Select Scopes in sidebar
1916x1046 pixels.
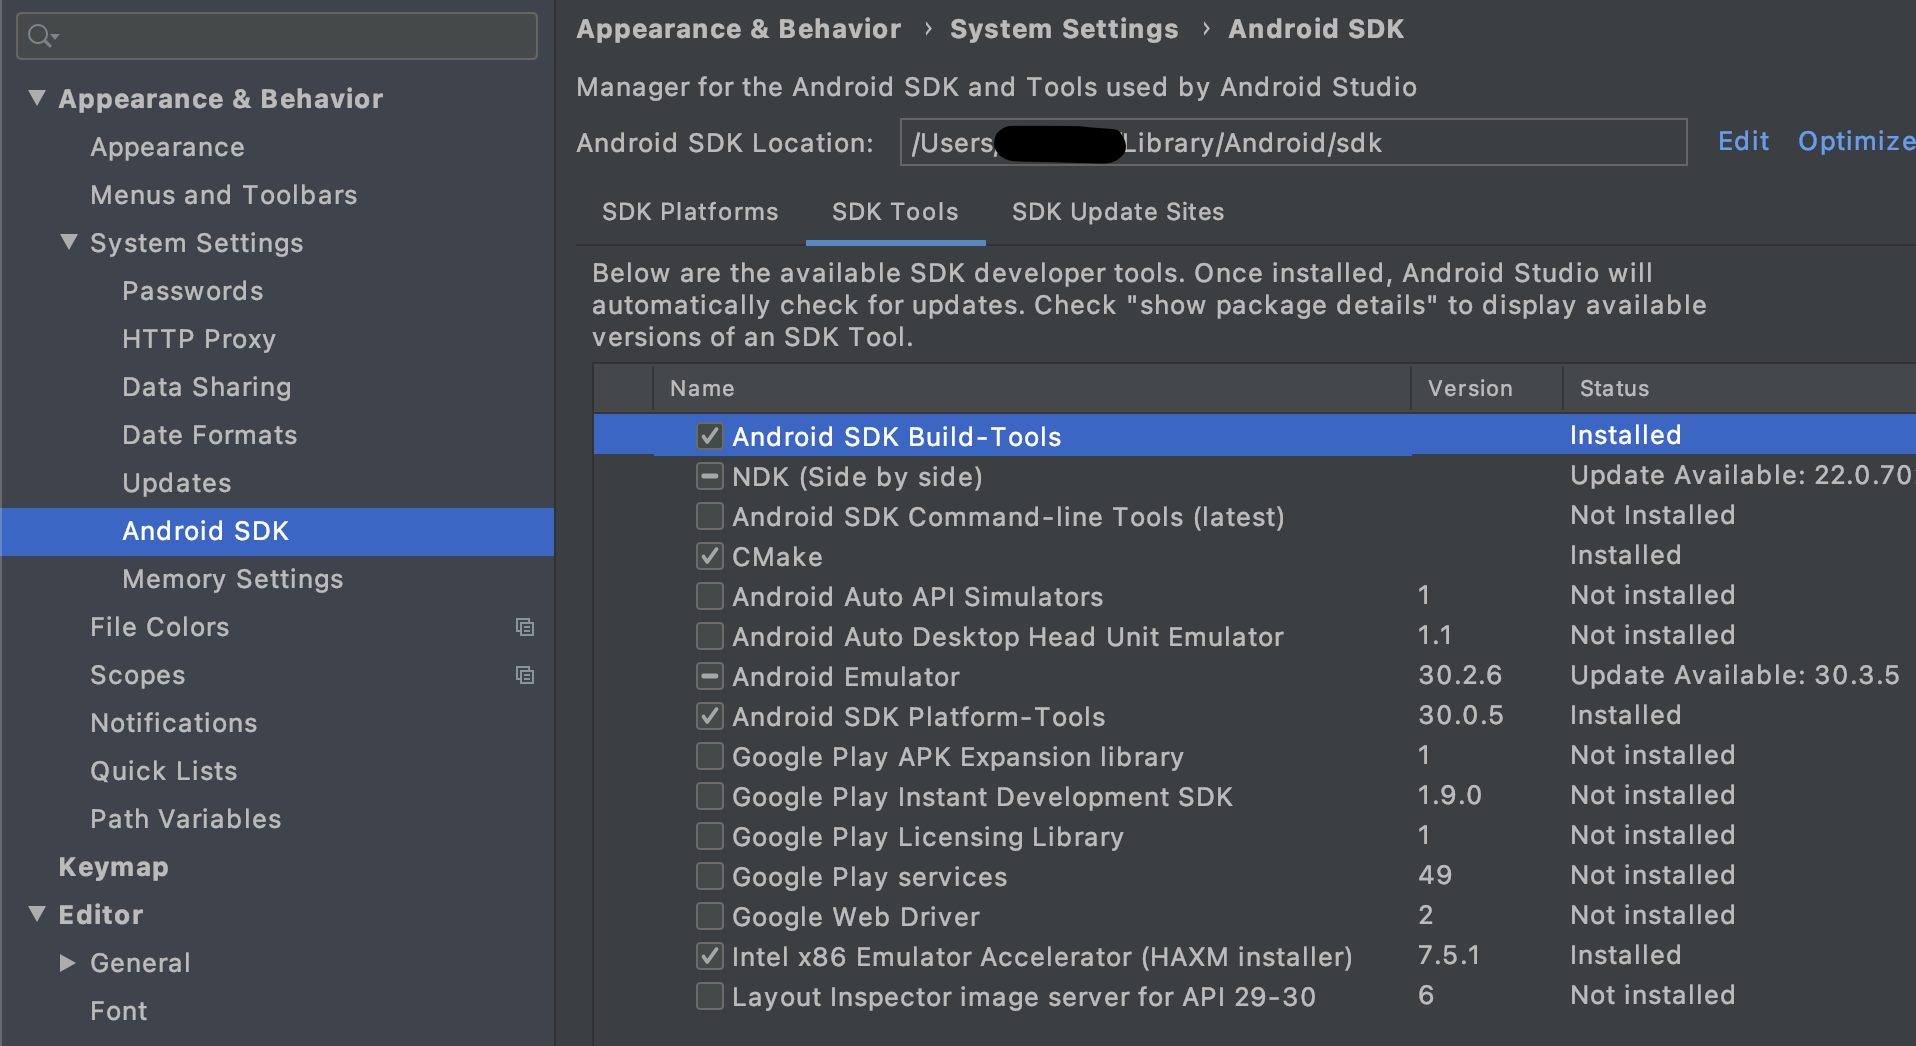138,675
